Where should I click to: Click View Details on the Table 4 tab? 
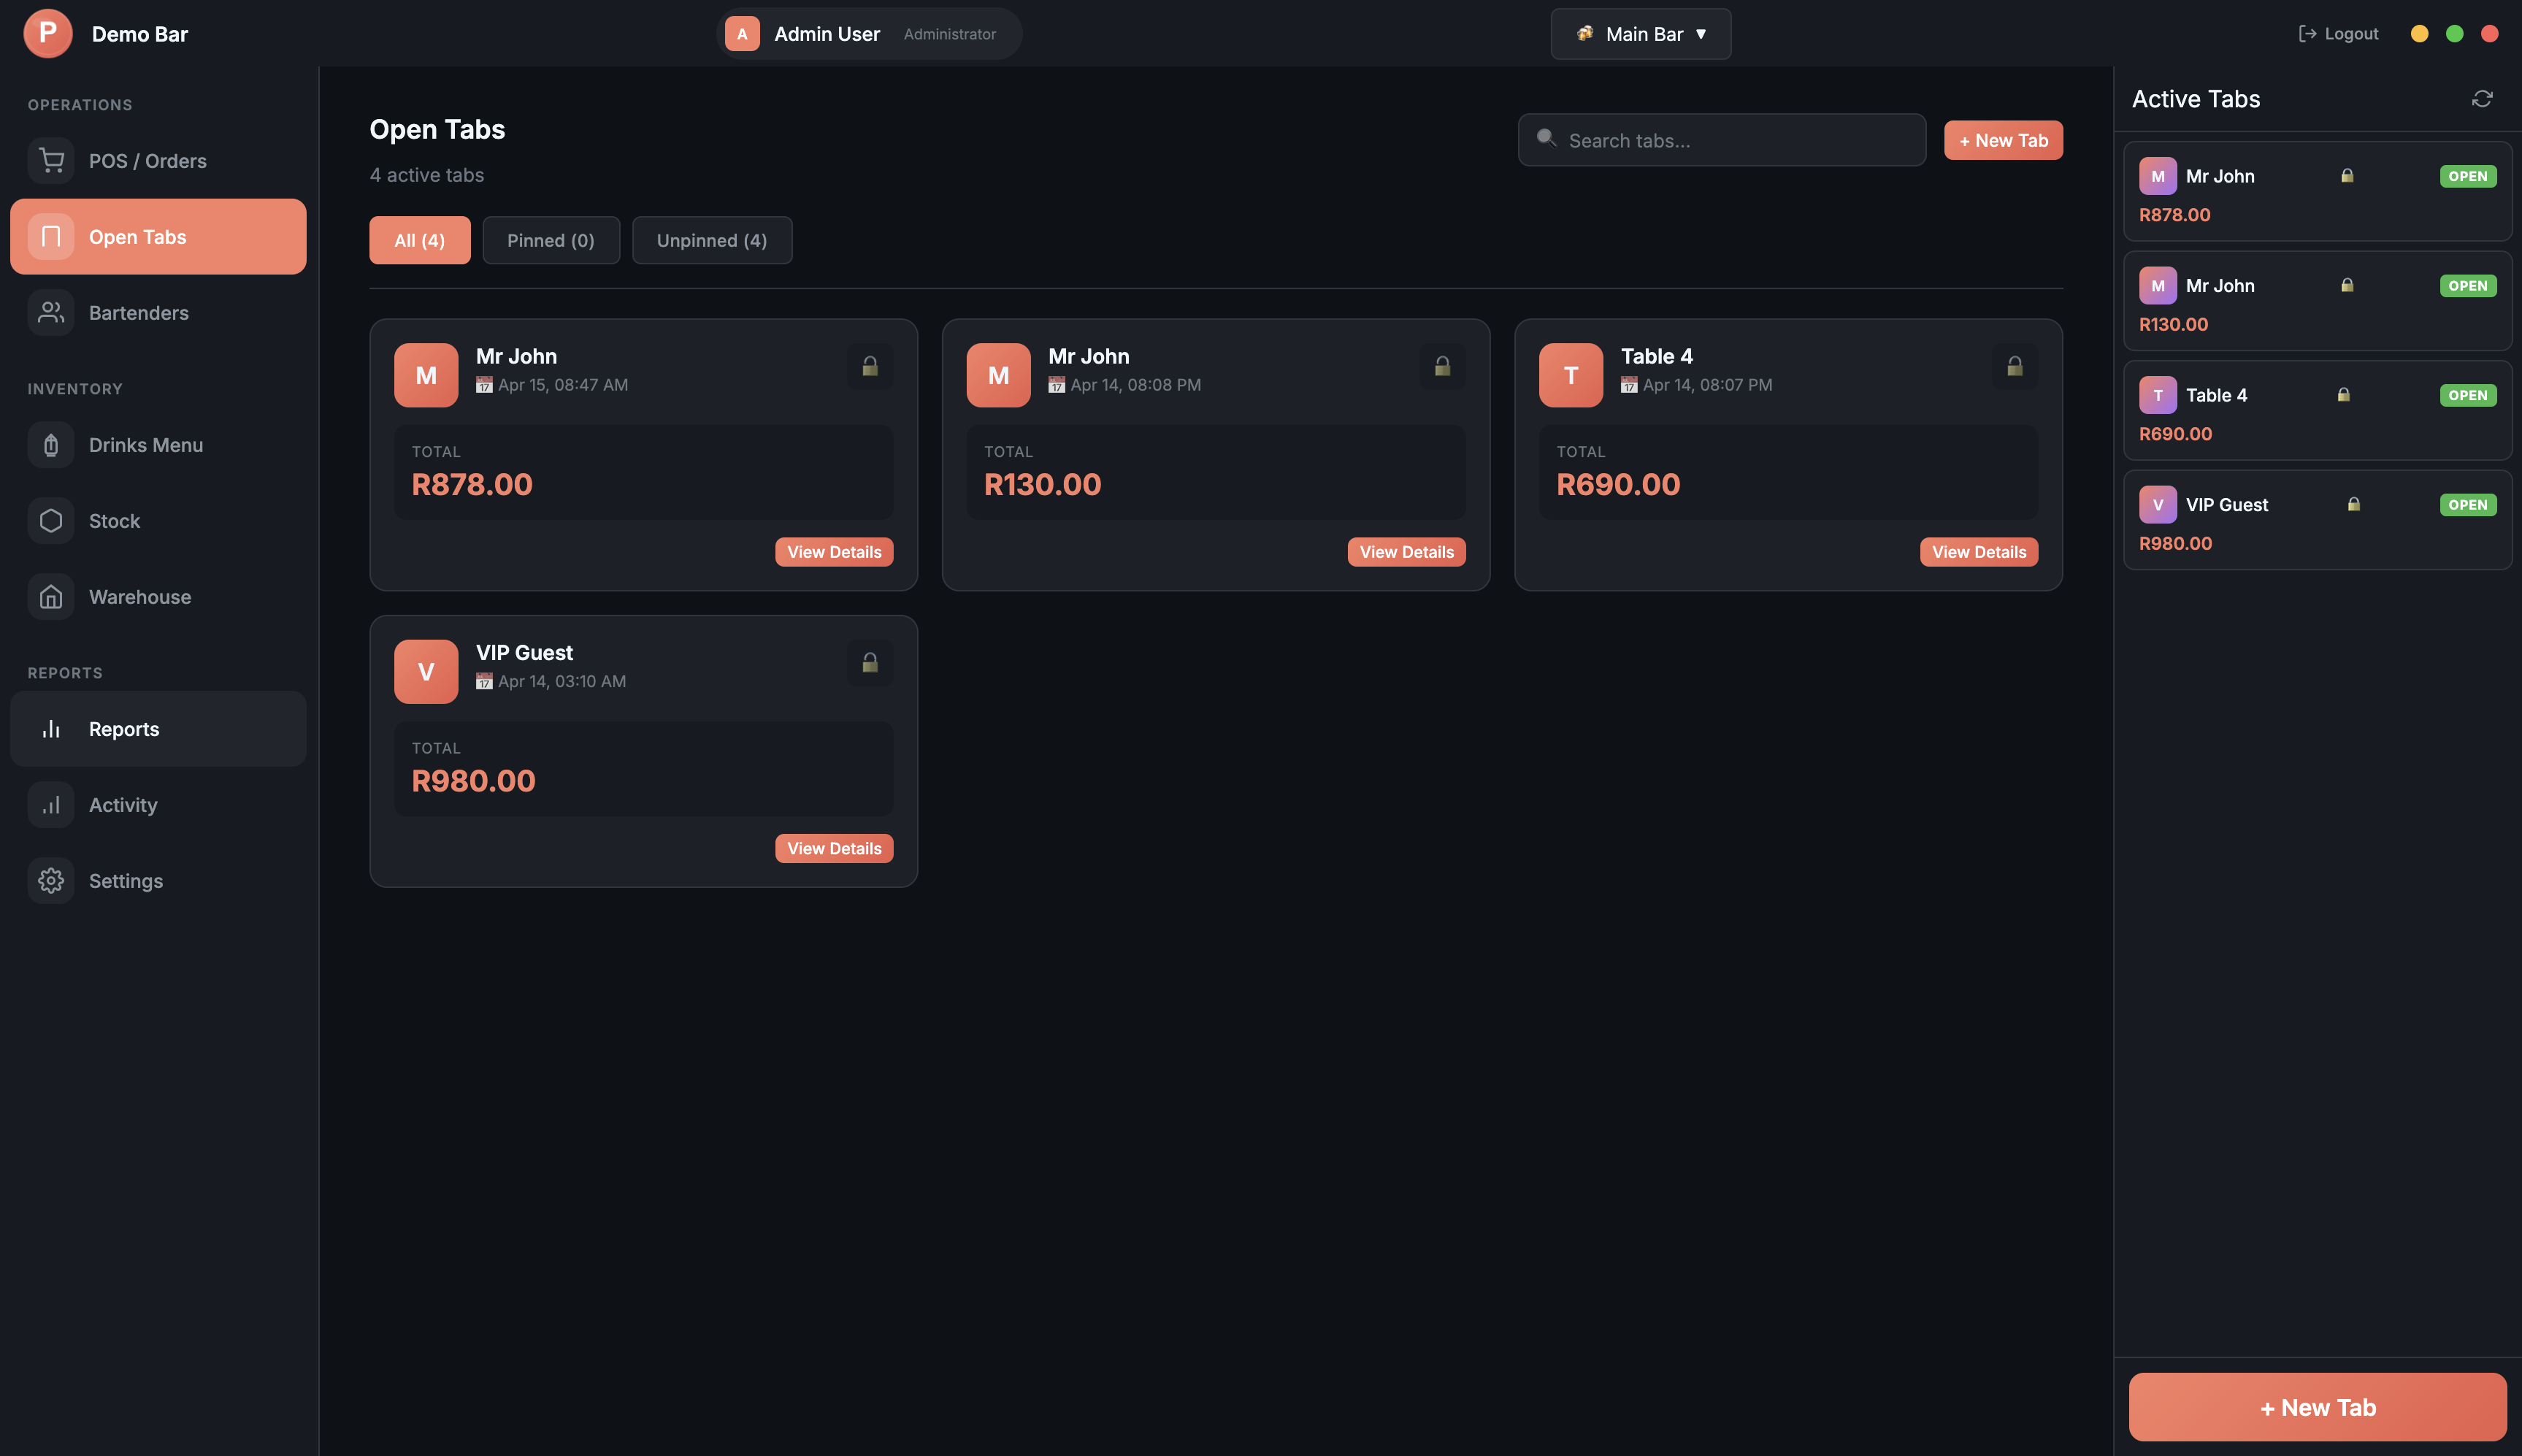(1978, 551)
